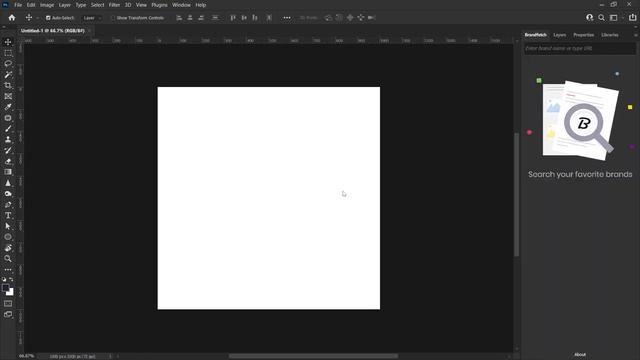The width and height of the screenshot is (640, 360).
Task: Open the Filter menu
Action: (x=114, y=5)
